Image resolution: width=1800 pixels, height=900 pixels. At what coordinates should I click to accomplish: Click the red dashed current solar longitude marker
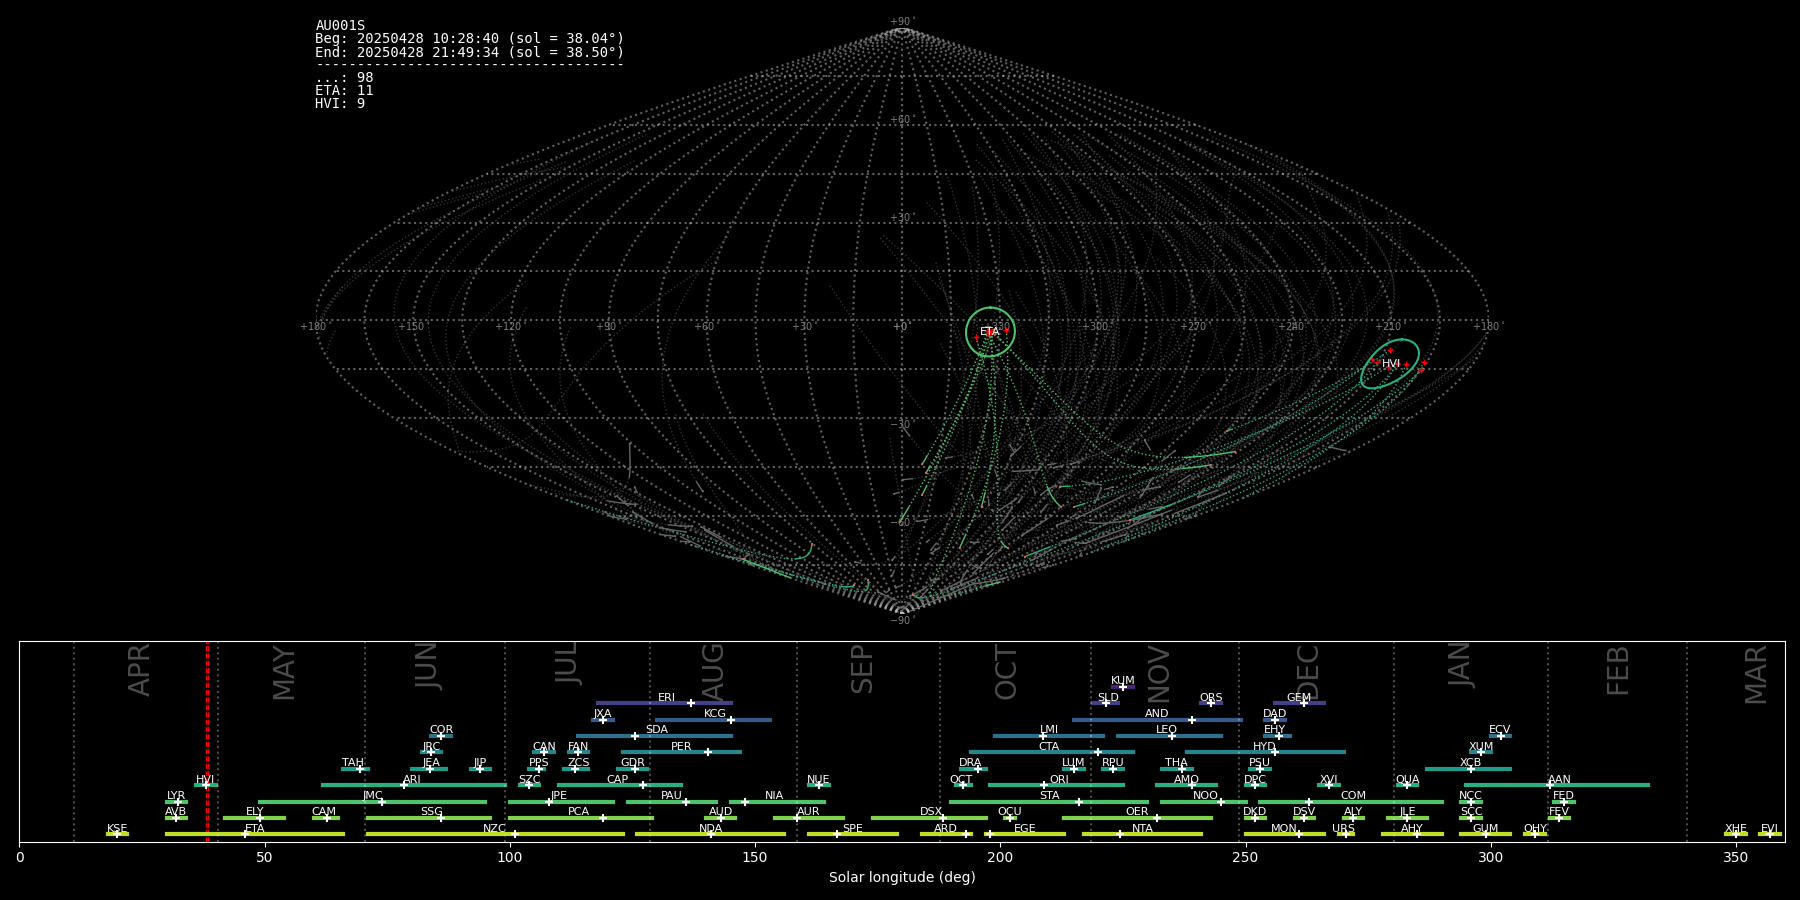[x=207, y=741]
